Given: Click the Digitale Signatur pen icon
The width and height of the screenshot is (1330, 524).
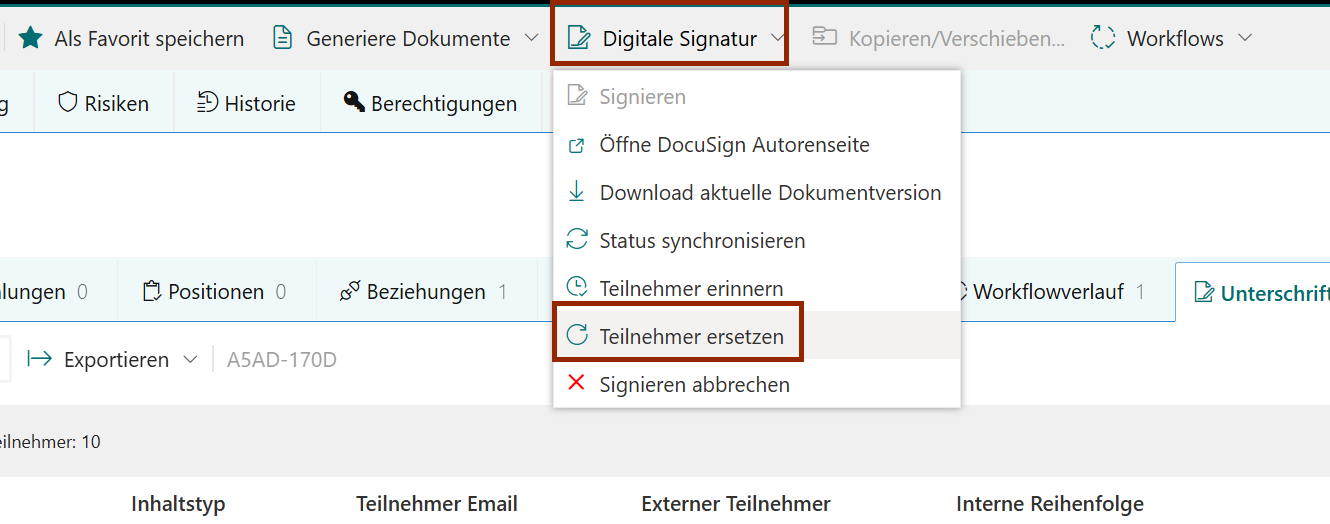Looking at the screenshot, I should pyautogui.click(x=578, y=39).
